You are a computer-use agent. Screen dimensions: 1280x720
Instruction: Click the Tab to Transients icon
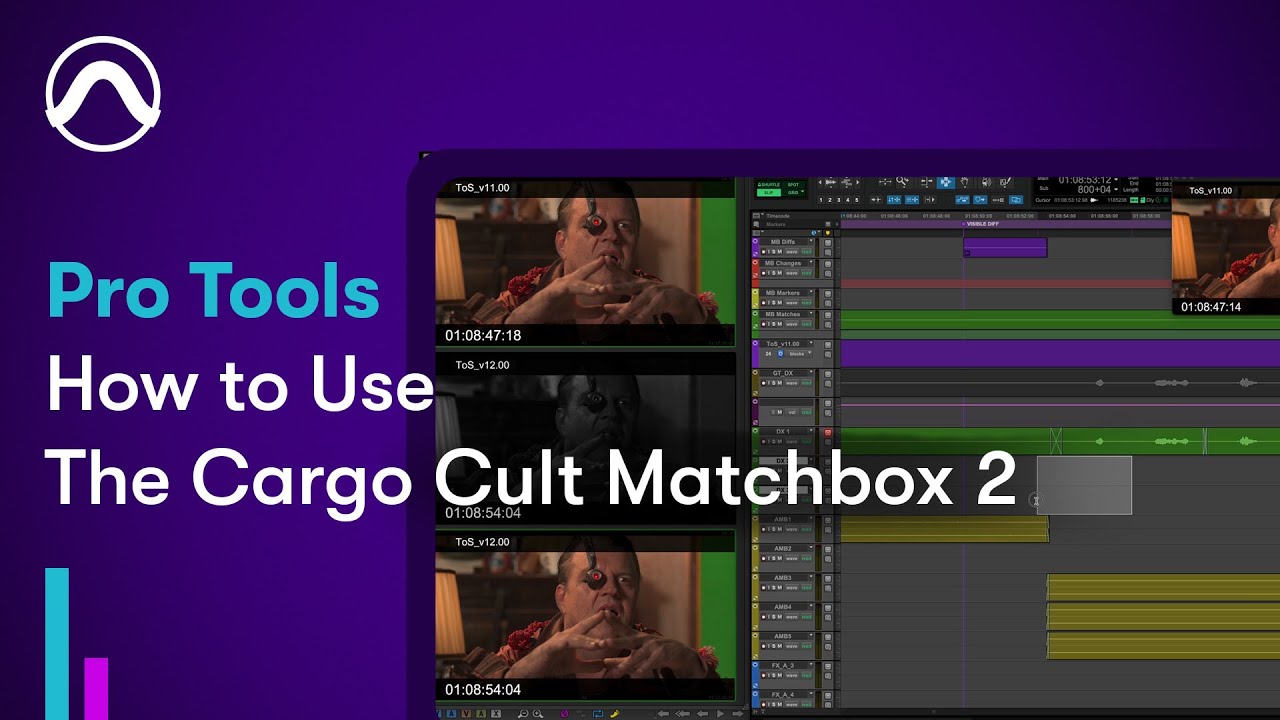click(x=876, y=200)
